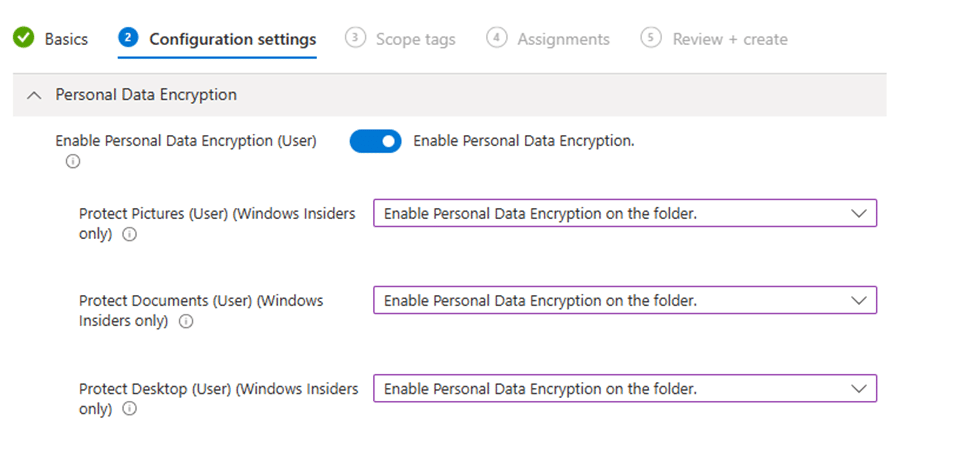975x460 pixels.
Task: Open the Protect Desktop dropdown
Action: (x=625, y=389)
